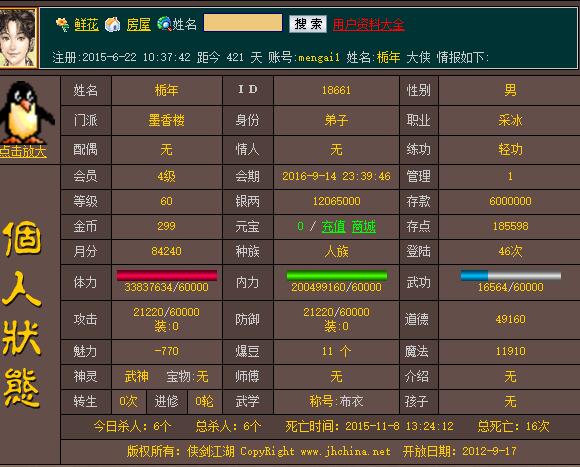This screenshot has width=580, height=467.
Task: Select the 练功 value 轻功
Action: click(x=510, y=149)
